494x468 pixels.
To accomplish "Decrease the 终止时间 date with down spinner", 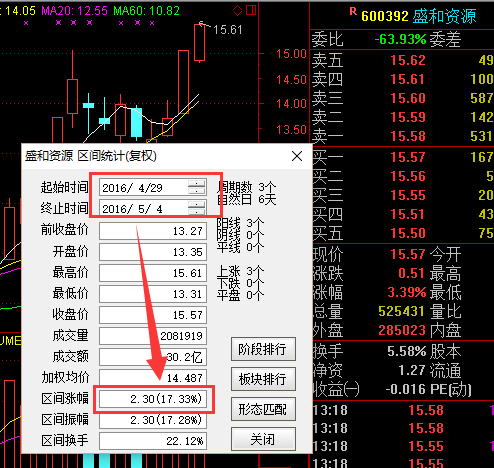I will [x=197, y=211].
